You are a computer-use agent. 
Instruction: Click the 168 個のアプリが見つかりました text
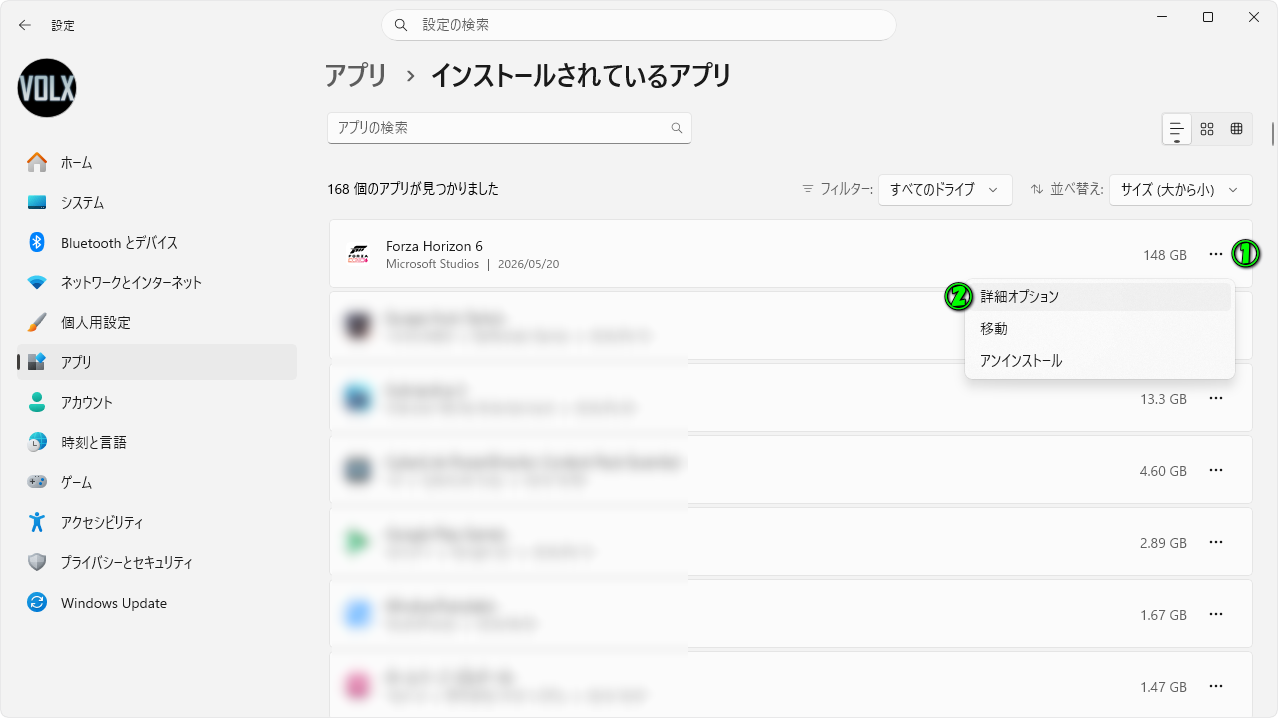413,189
